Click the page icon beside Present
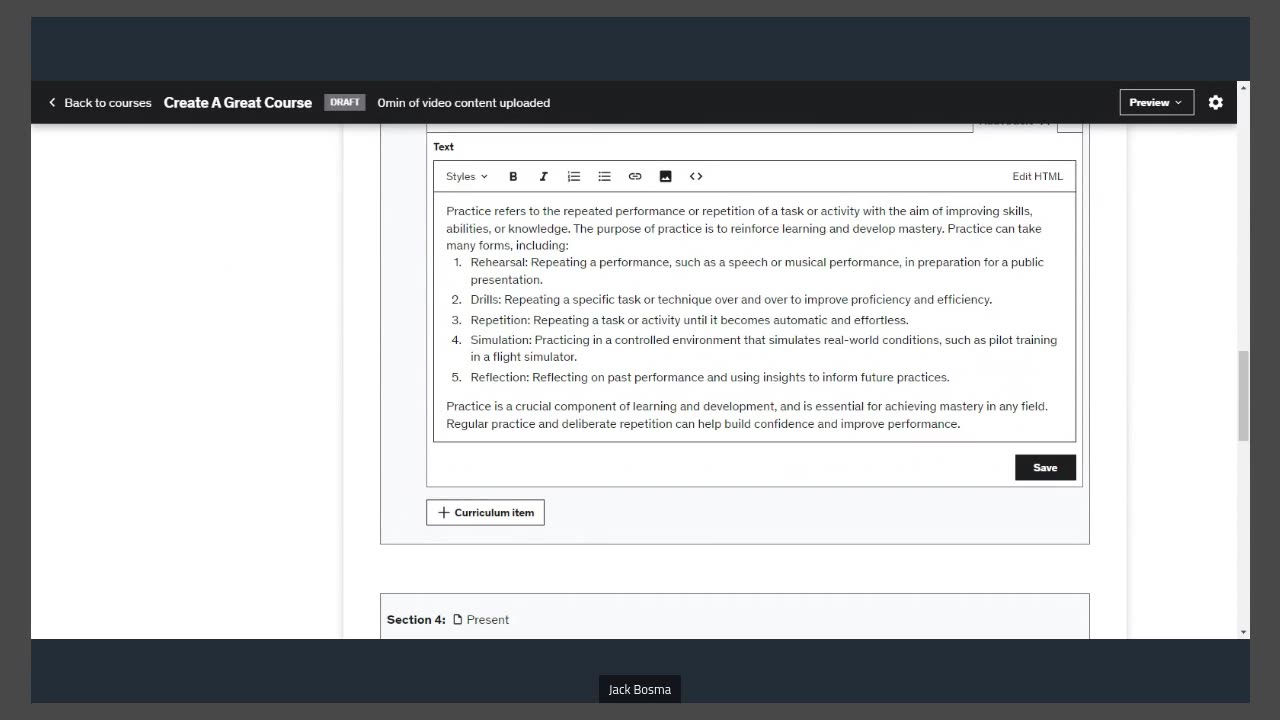The width and height of the screenshot is (1280, 720). (x=458, y=619)
